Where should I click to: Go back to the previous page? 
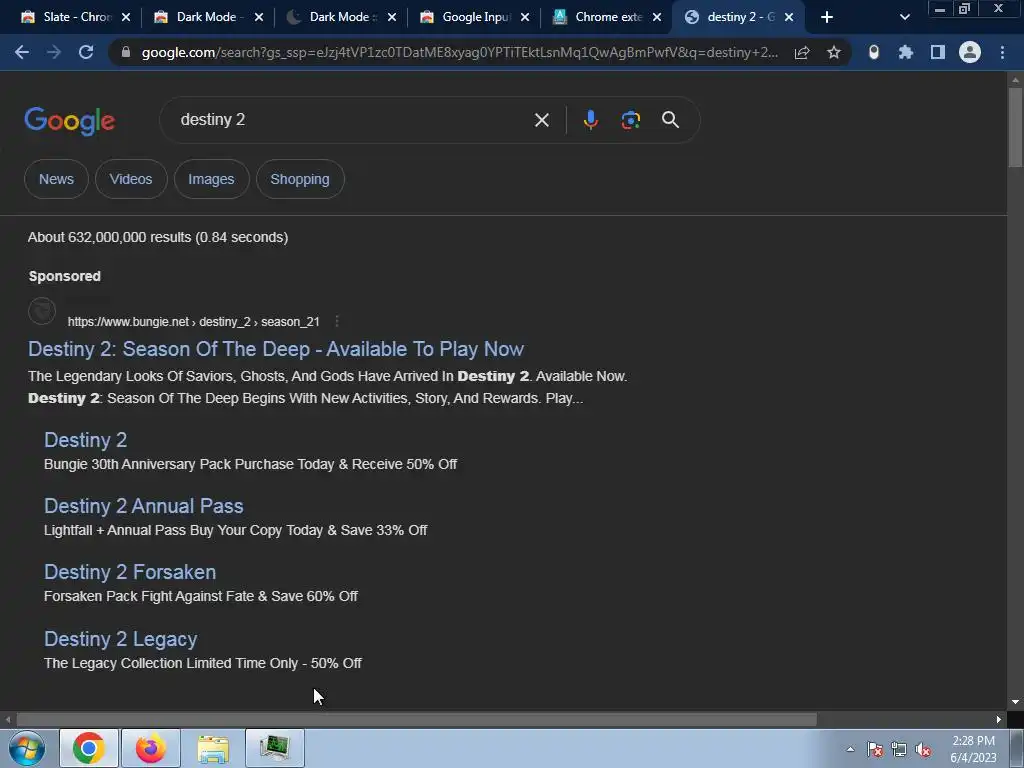[22, 52]
